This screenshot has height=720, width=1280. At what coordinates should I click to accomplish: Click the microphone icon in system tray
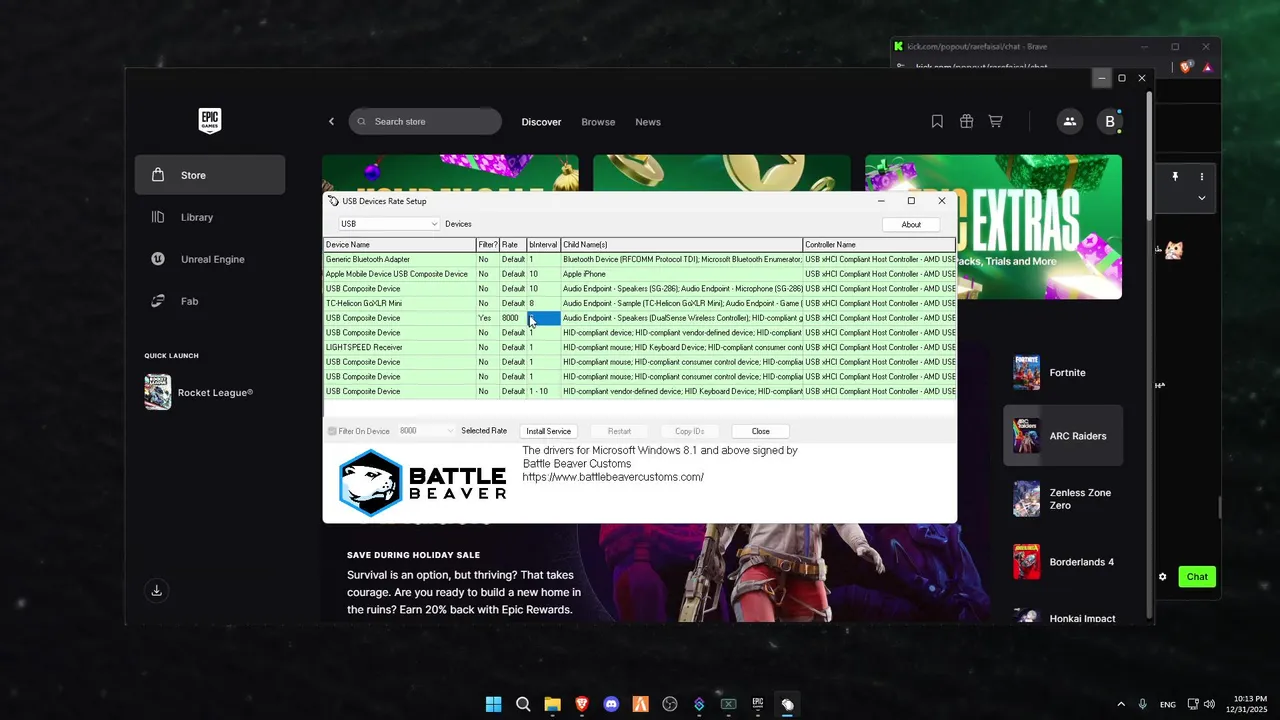1142,704
